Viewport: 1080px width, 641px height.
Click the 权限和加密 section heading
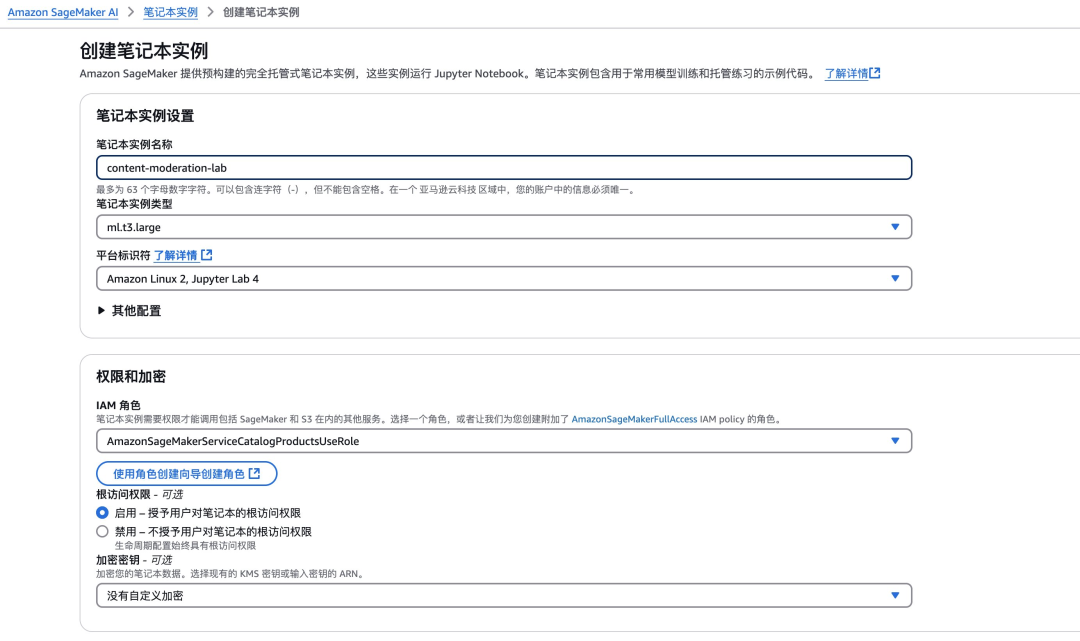pyautogui.click(x=131, y=377)
